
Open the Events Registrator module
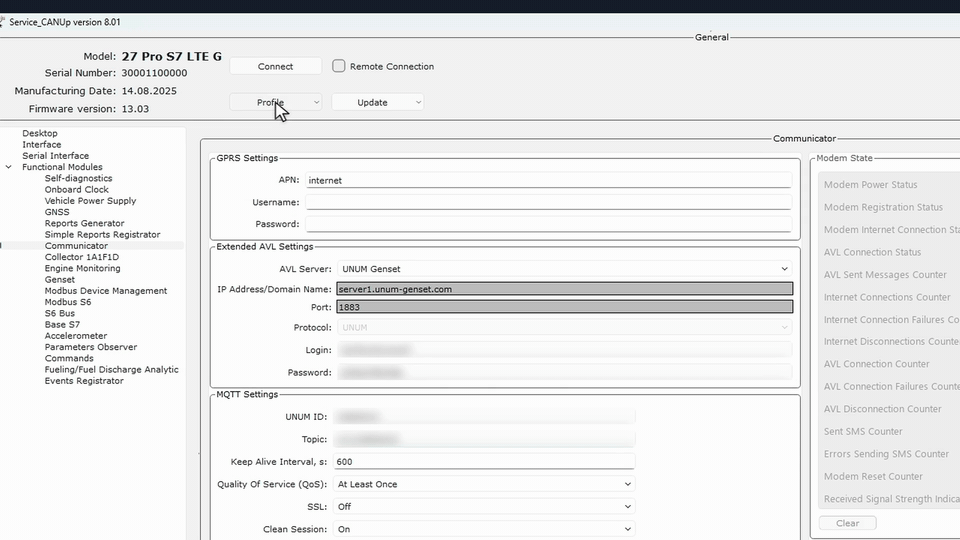pos(84,381)
